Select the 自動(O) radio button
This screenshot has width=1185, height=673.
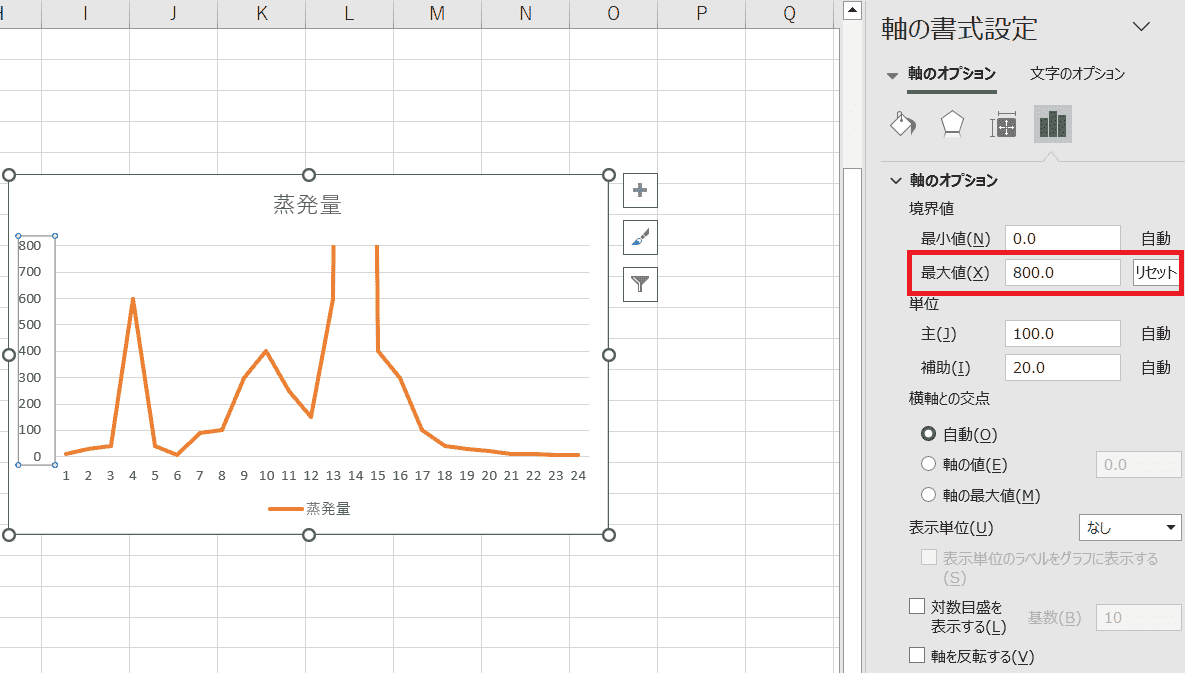click(x=928, y=434)
